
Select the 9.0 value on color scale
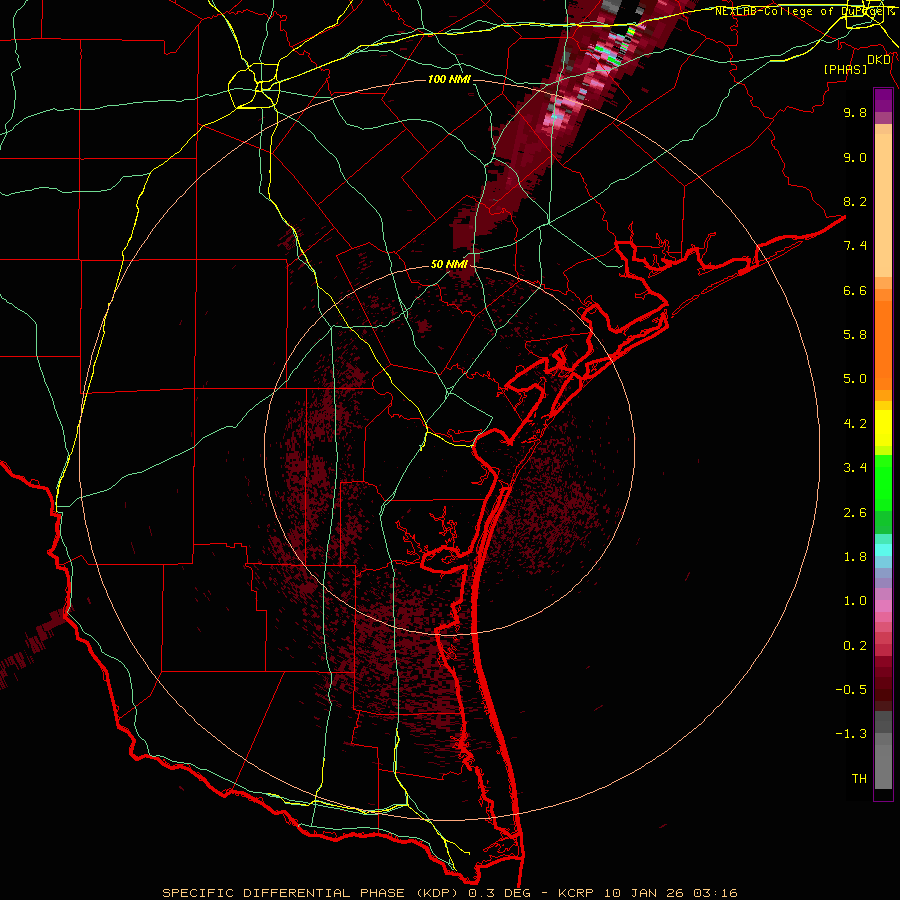(855, 157)
